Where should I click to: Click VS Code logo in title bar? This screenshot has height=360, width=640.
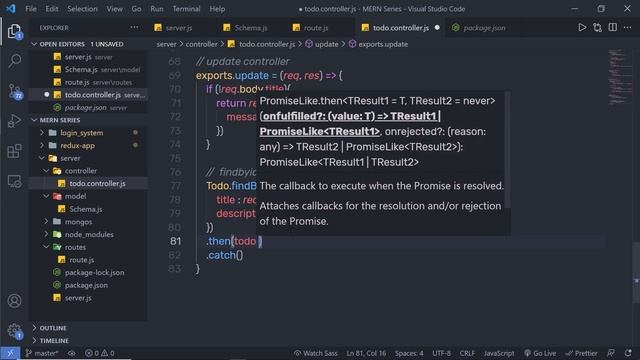[x=11, y=9]
